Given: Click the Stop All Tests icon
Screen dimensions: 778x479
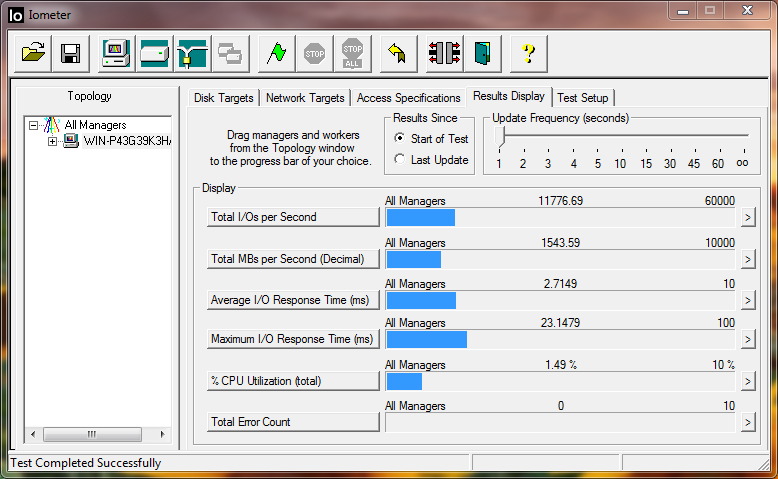Looking at the screenshot, I should 352,54.
